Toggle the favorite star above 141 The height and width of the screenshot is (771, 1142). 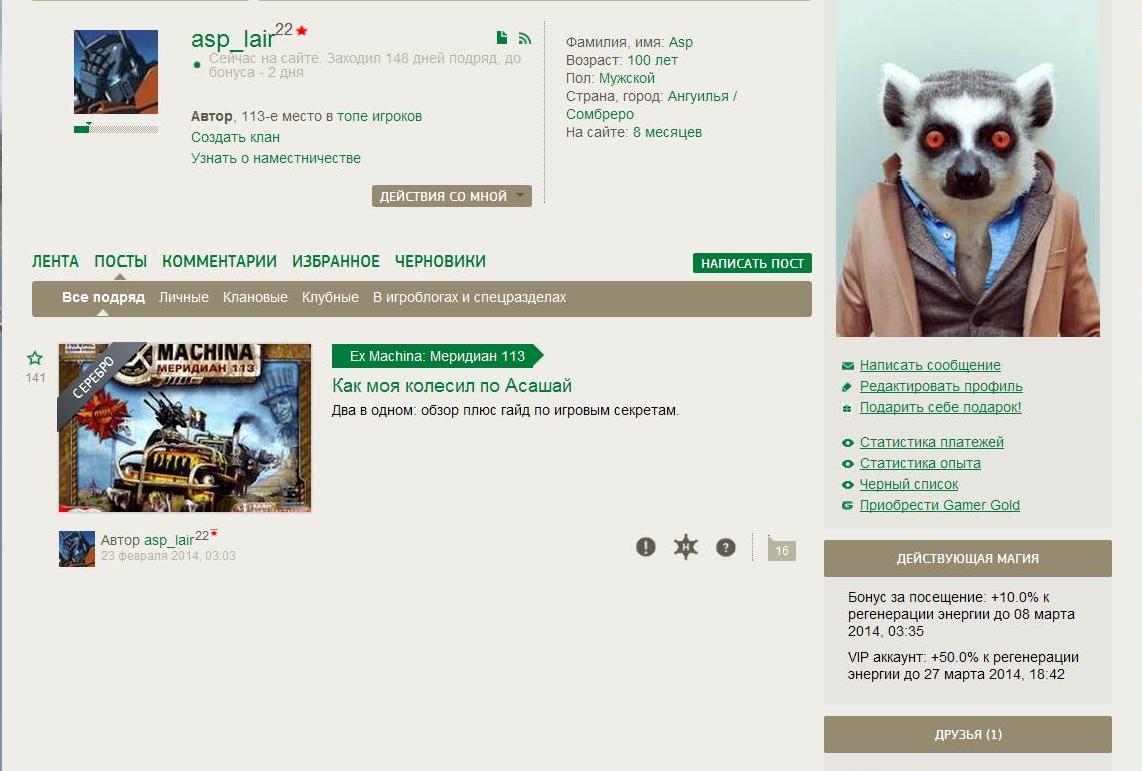pyautogui.click(x=35, y=357)
